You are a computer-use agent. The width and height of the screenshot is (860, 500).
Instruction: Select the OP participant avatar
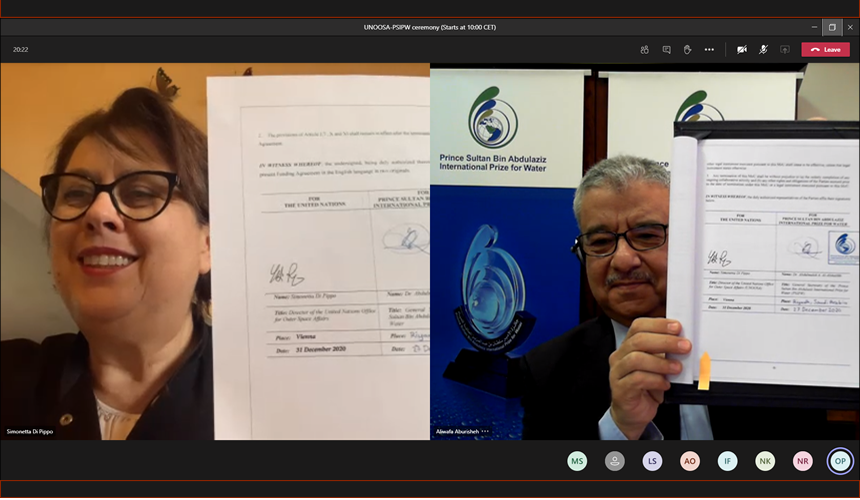click(840, 461)
